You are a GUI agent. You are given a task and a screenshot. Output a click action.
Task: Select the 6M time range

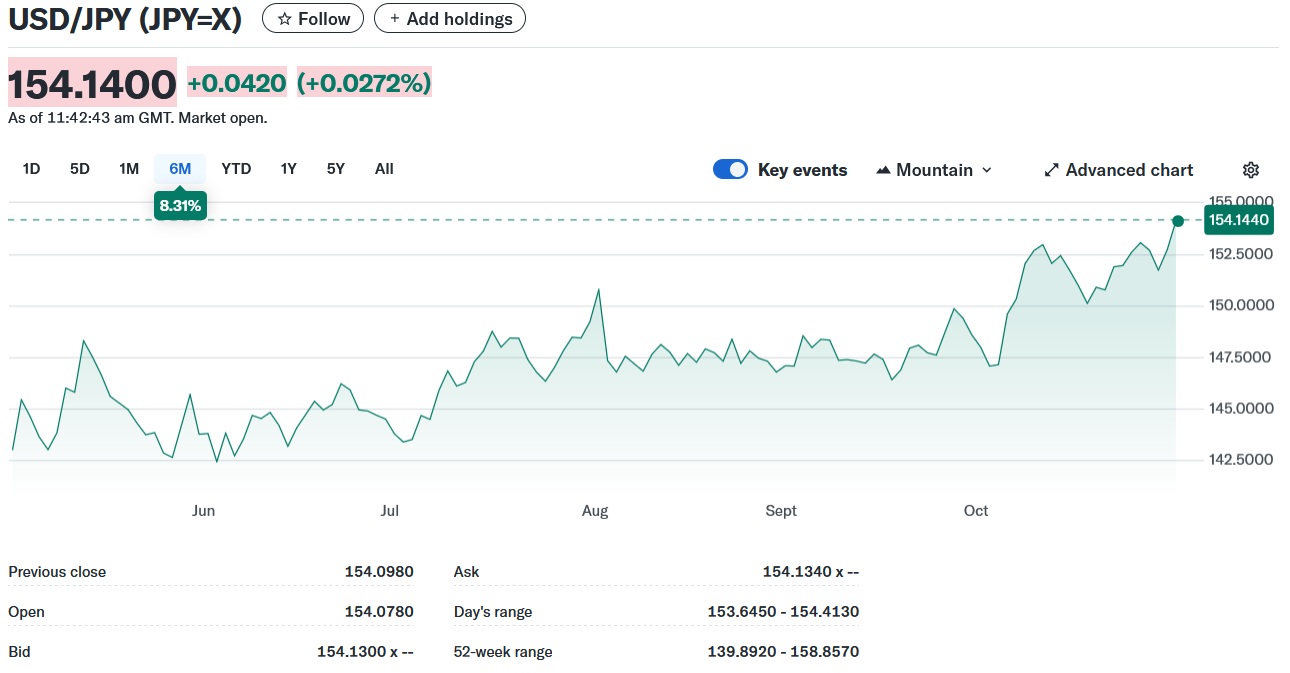point(180,169)
